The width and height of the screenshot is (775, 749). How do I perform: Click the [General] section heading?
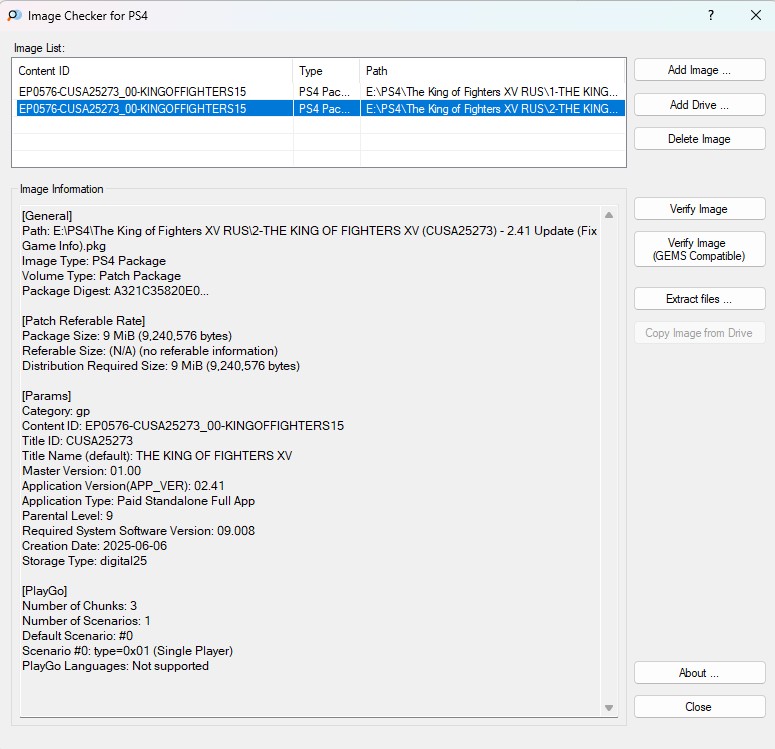click(x=47, y=216)
